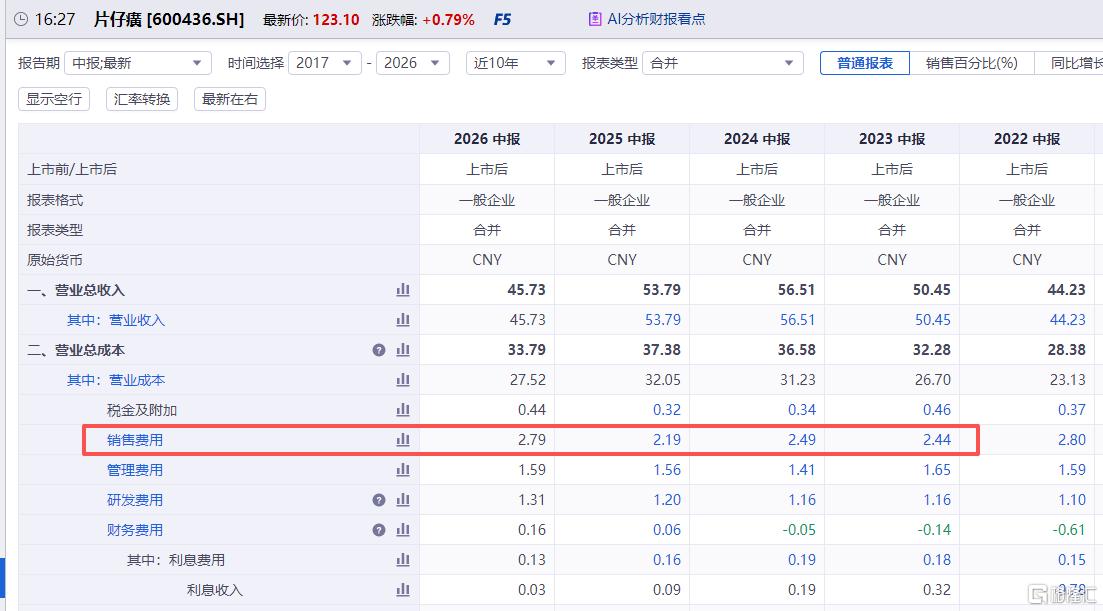The height and width of the screenshot is (611, 1103).
Task: Open chart icon for 利息费用 row
Action: [403, 560]
